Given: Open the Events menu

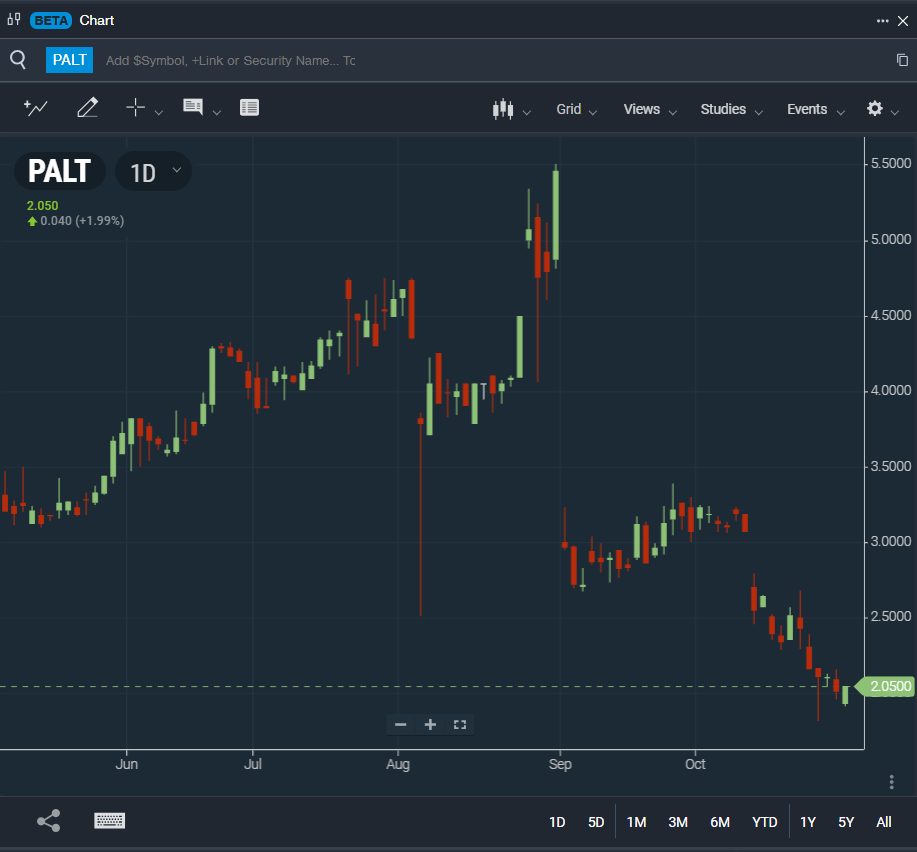Looking at the screenshot, I should (x=815, y=109).
